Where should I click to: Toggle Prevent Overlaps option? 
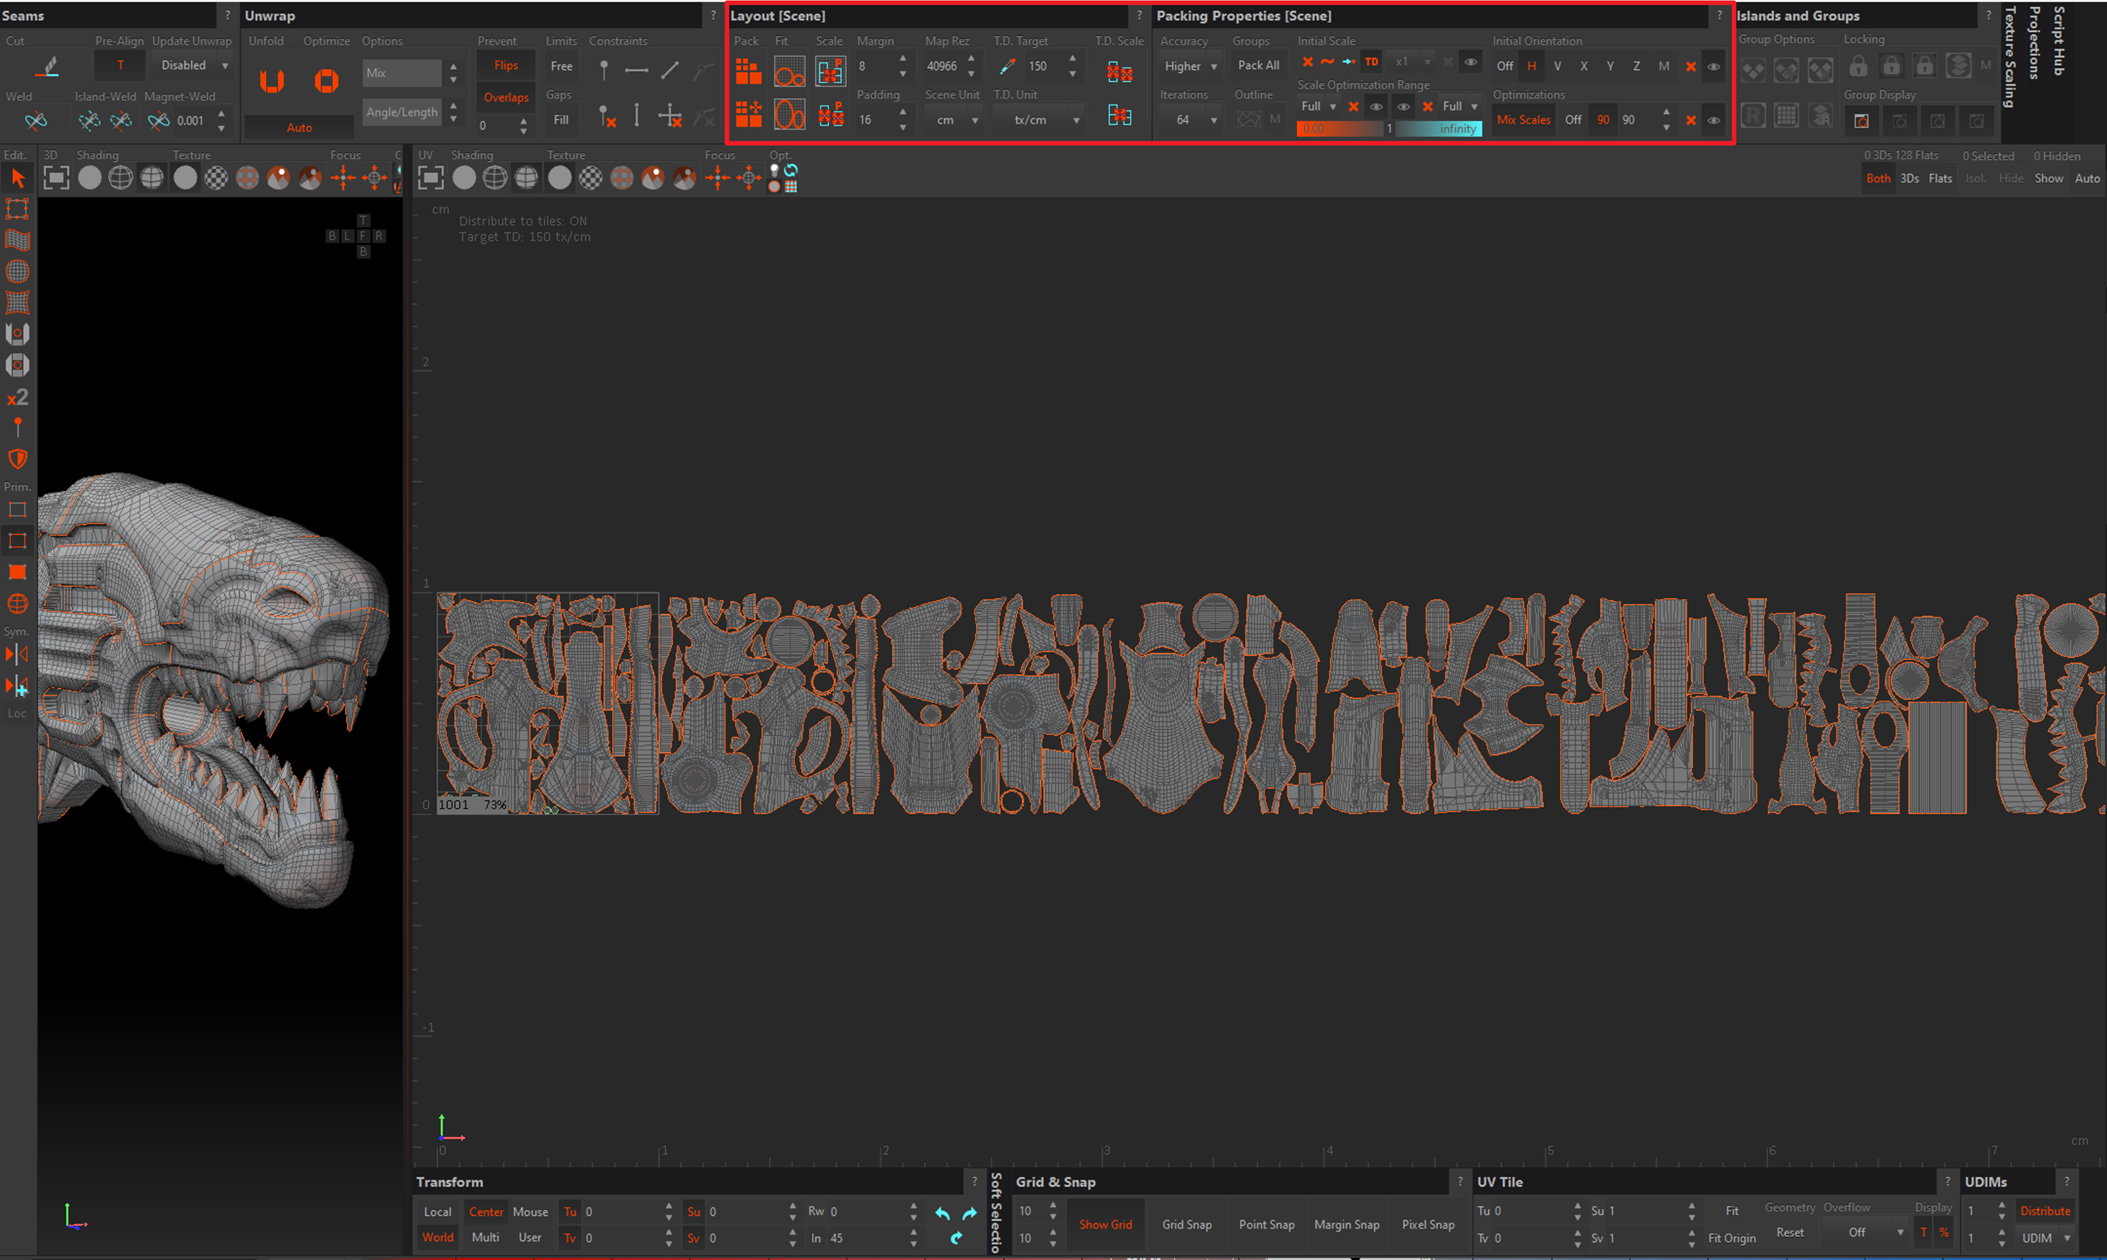click(506, 97)
